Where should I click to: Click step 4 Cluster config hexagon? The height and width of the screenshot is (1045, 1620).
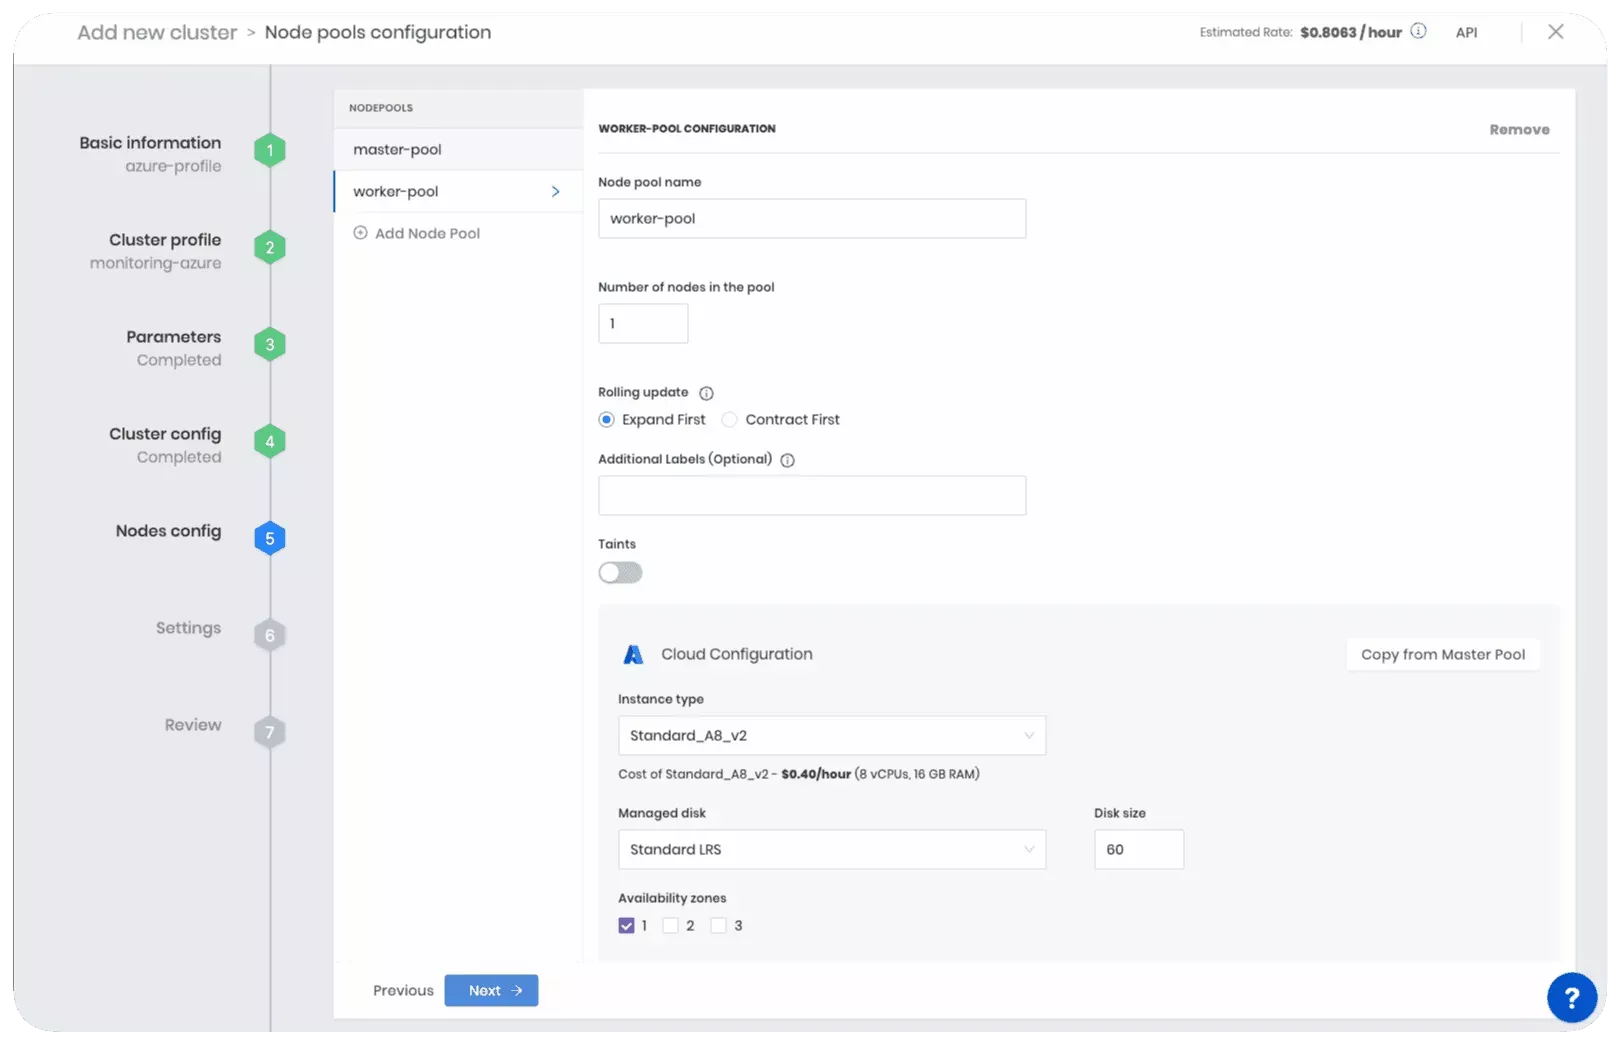(269, 442)
